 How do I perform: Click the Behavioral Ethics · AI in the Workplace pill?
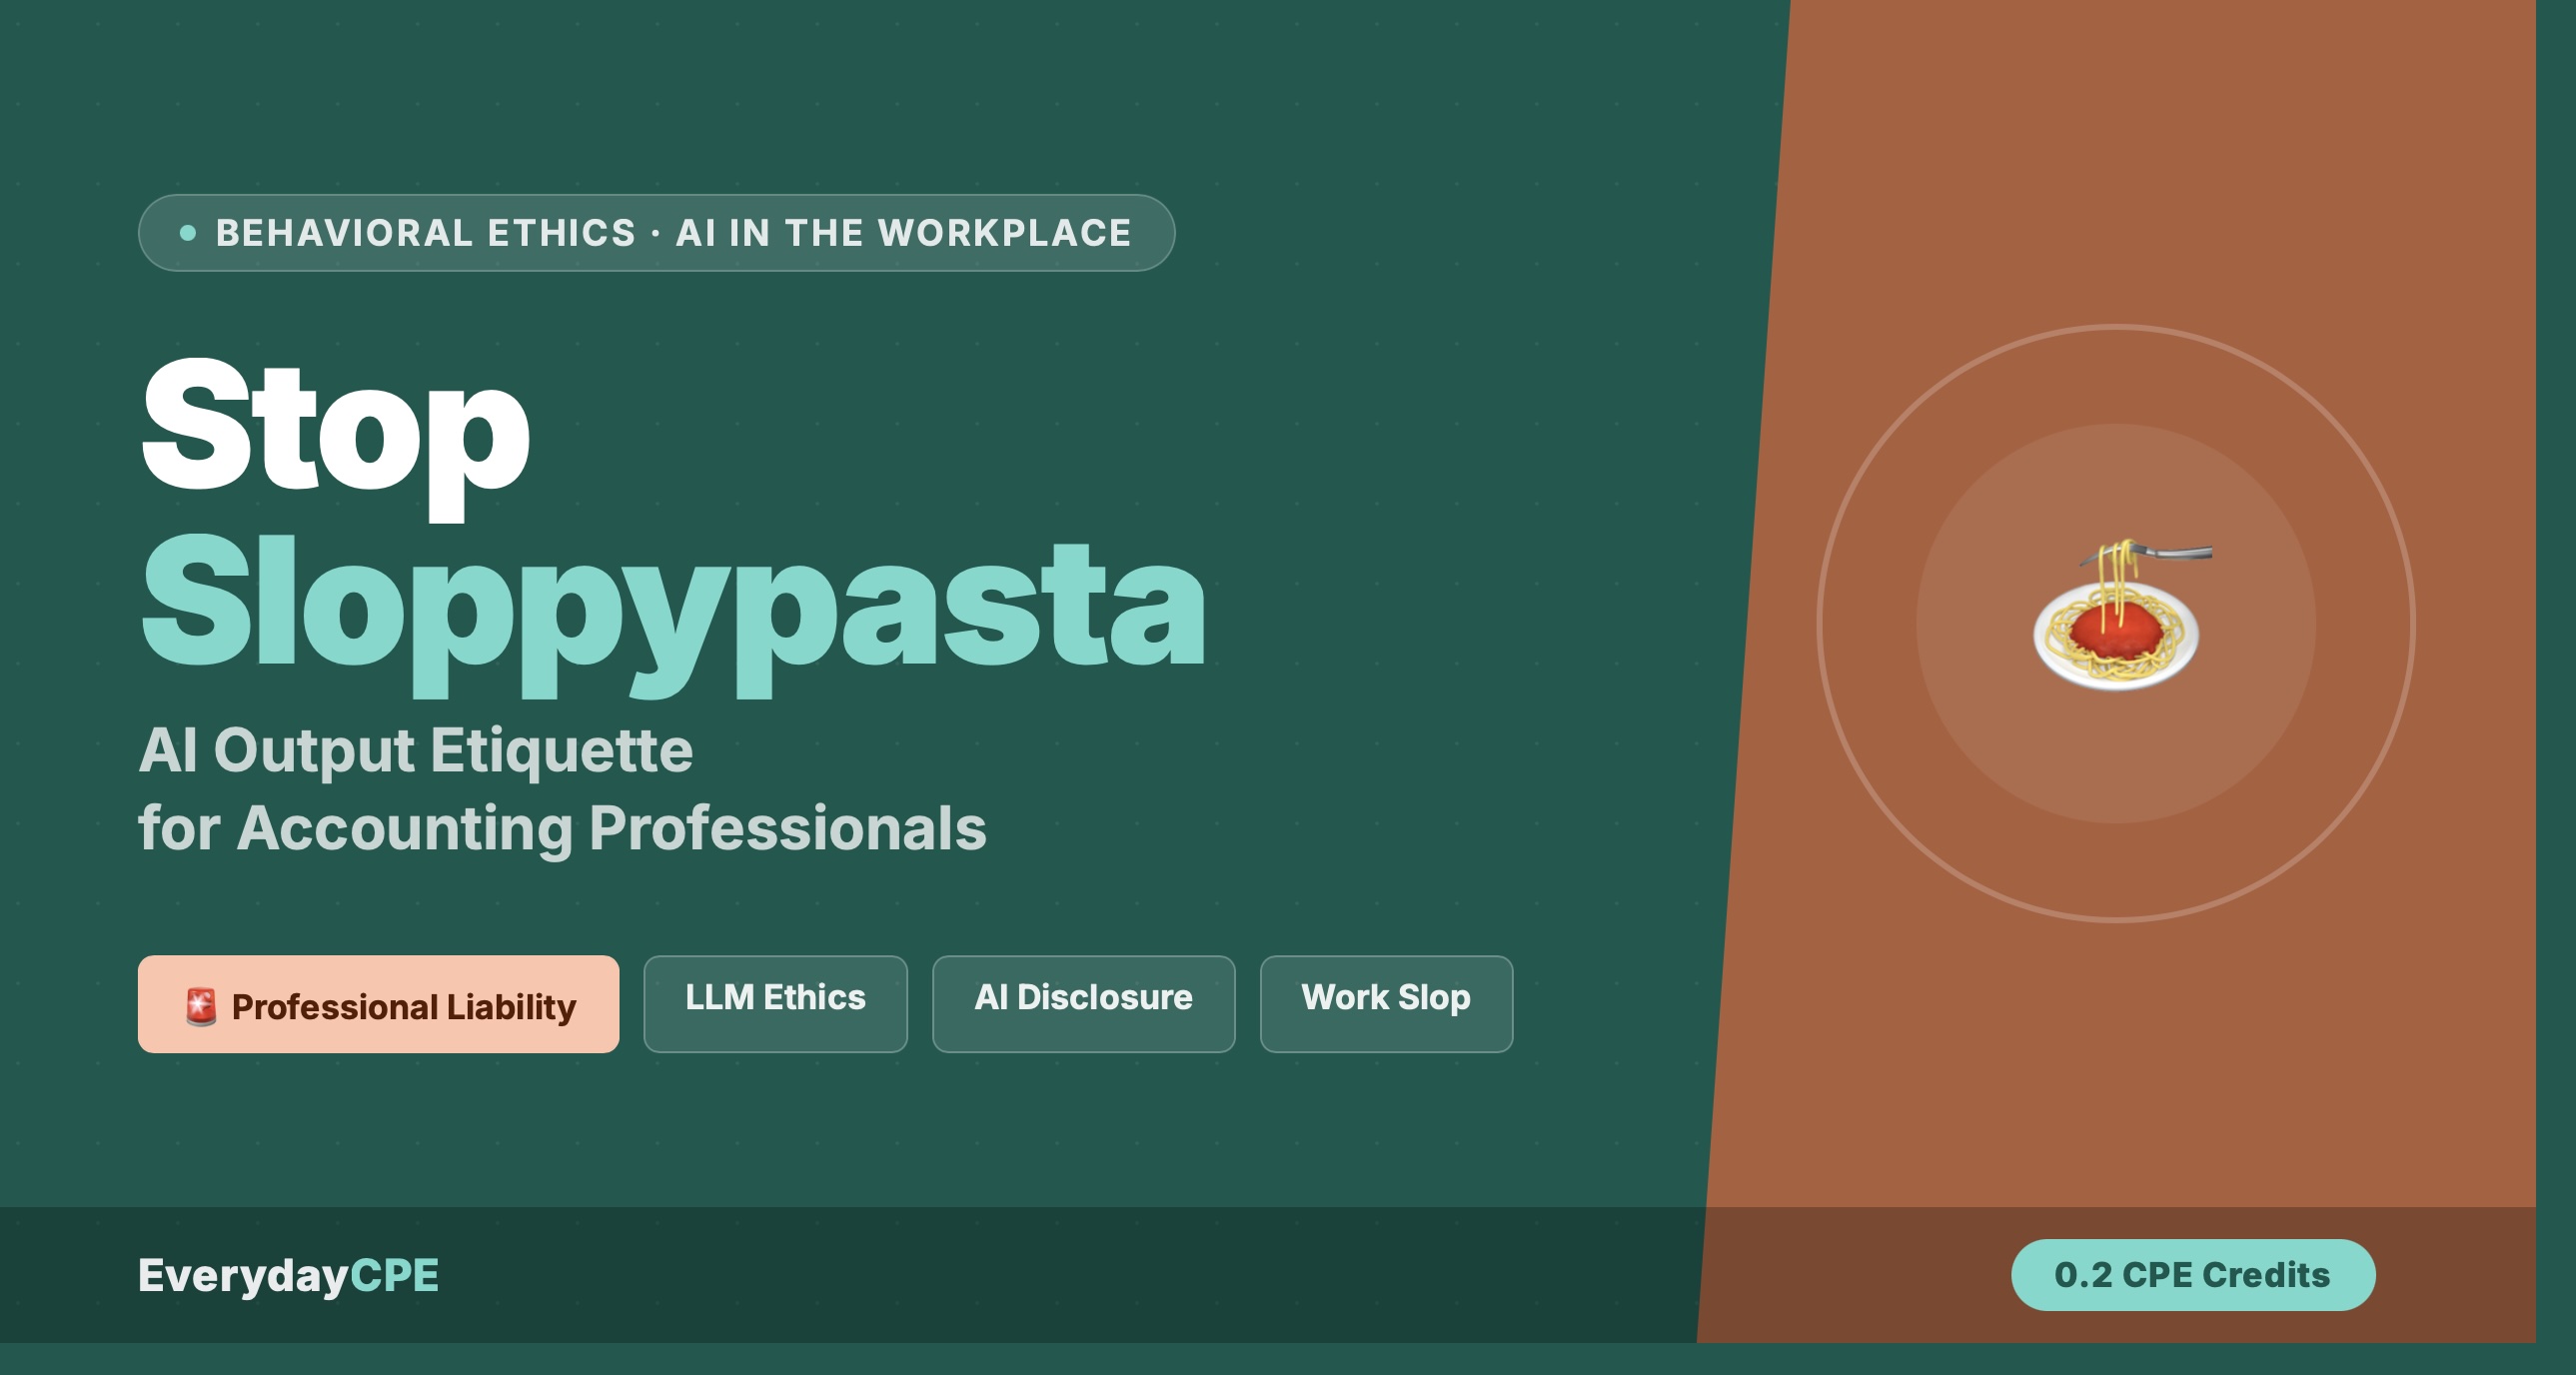656,233
